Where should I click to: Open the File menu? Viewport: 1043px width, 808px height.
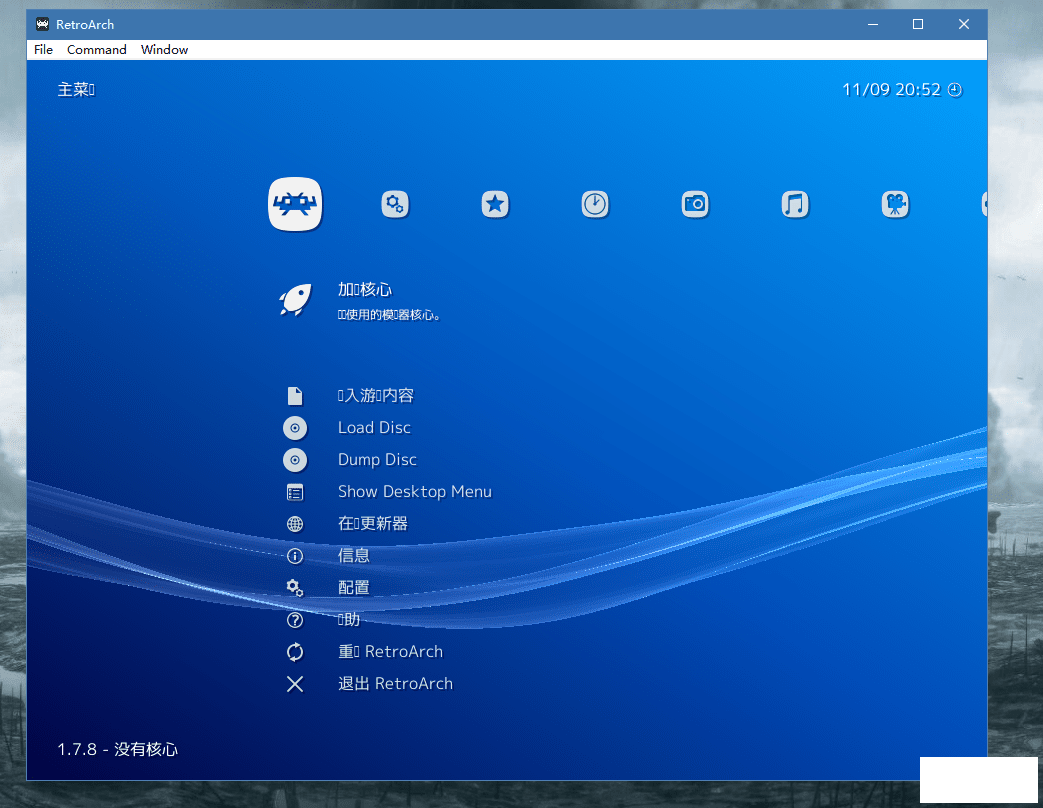(x=43, y=50)
